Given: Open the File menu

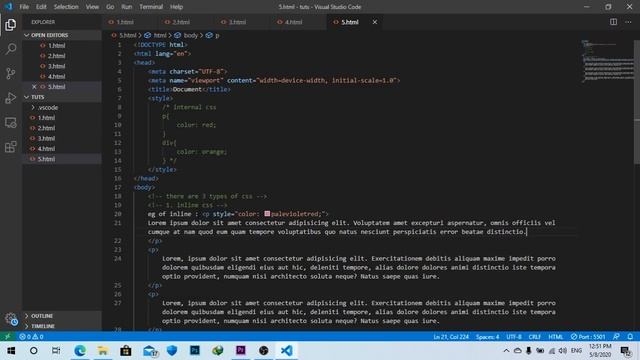Looking at the screenshot, I should [x=24, y=7].
